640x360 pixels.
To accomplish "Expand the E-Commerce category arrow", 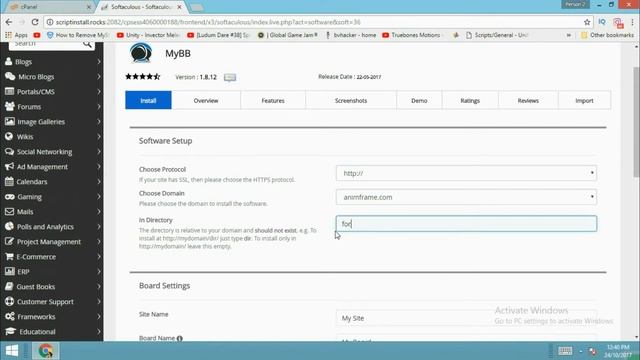I will click(99, 257).
